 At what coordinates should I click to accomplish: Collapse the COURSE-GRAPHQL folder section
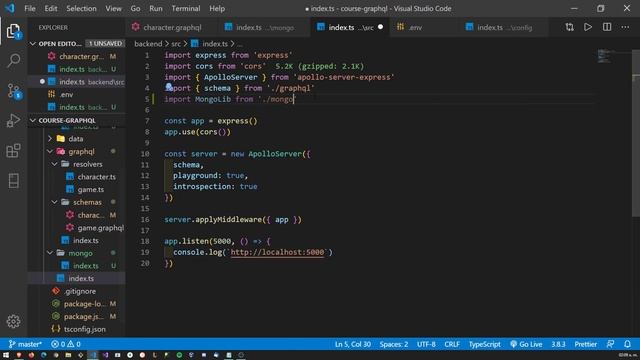point(33,120)
